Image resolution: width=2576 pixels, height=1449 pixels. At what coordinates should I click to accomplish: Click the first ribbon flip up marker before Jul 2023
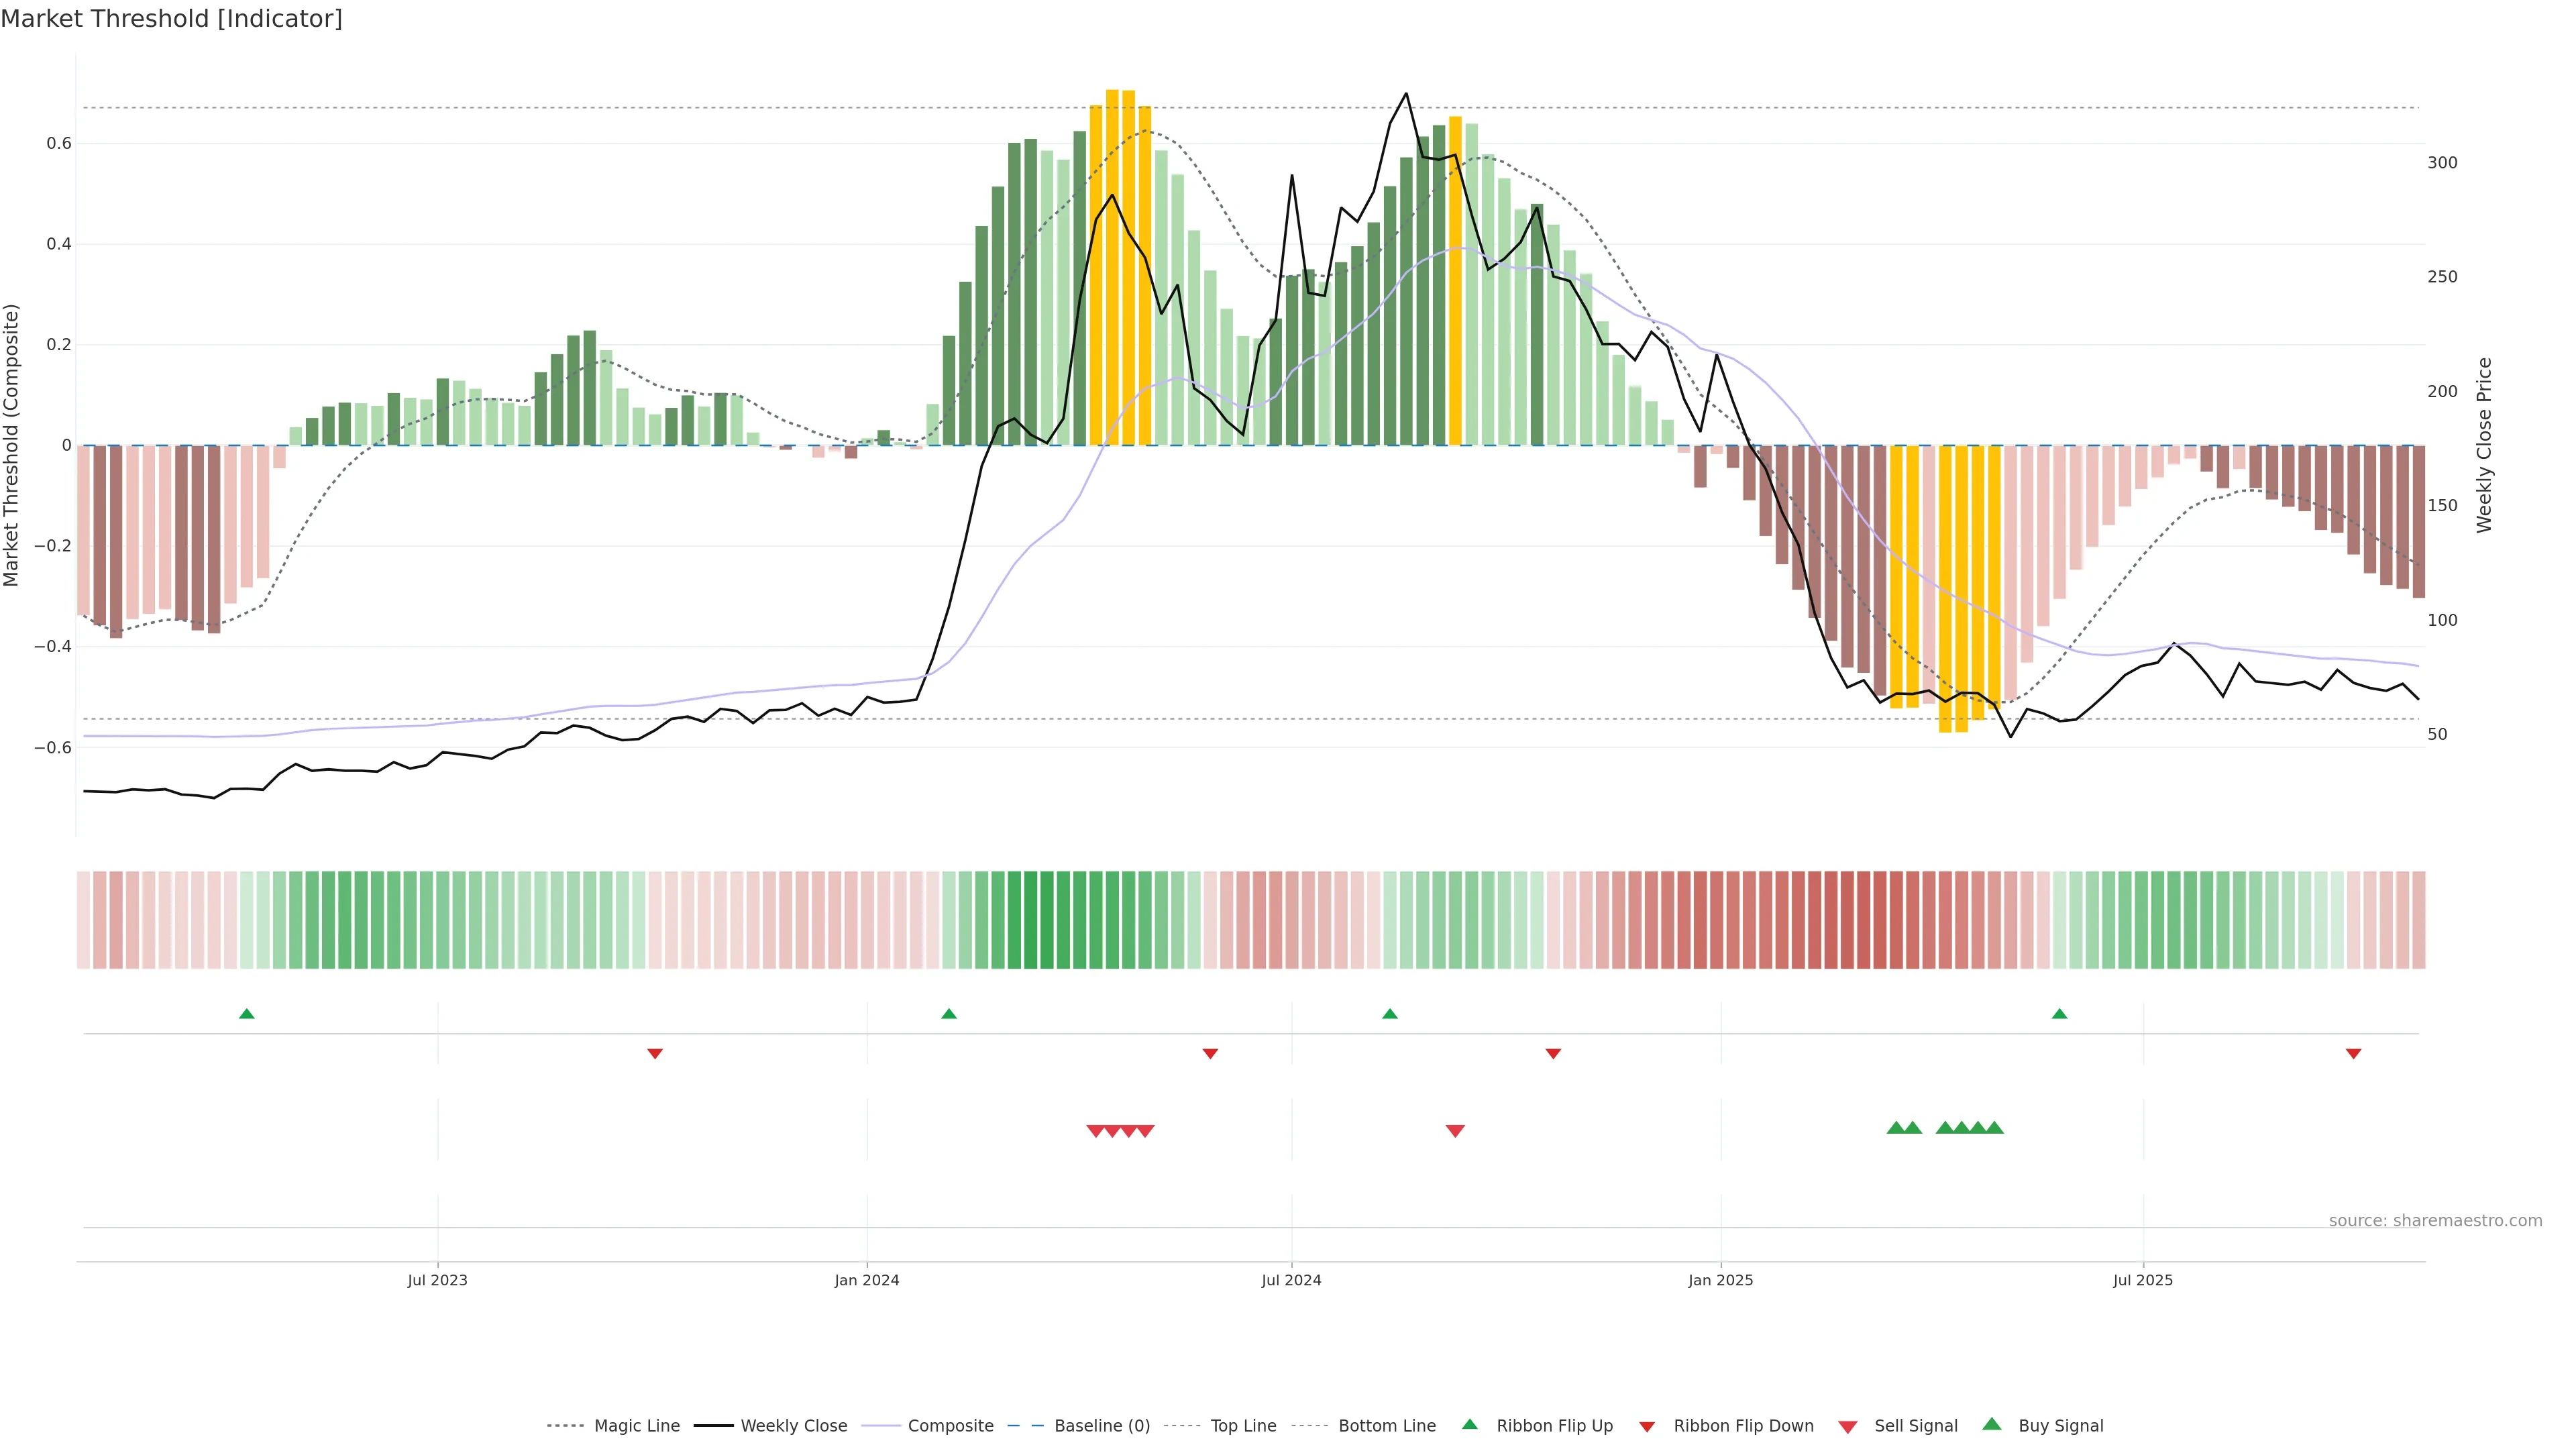[247, 1014]
